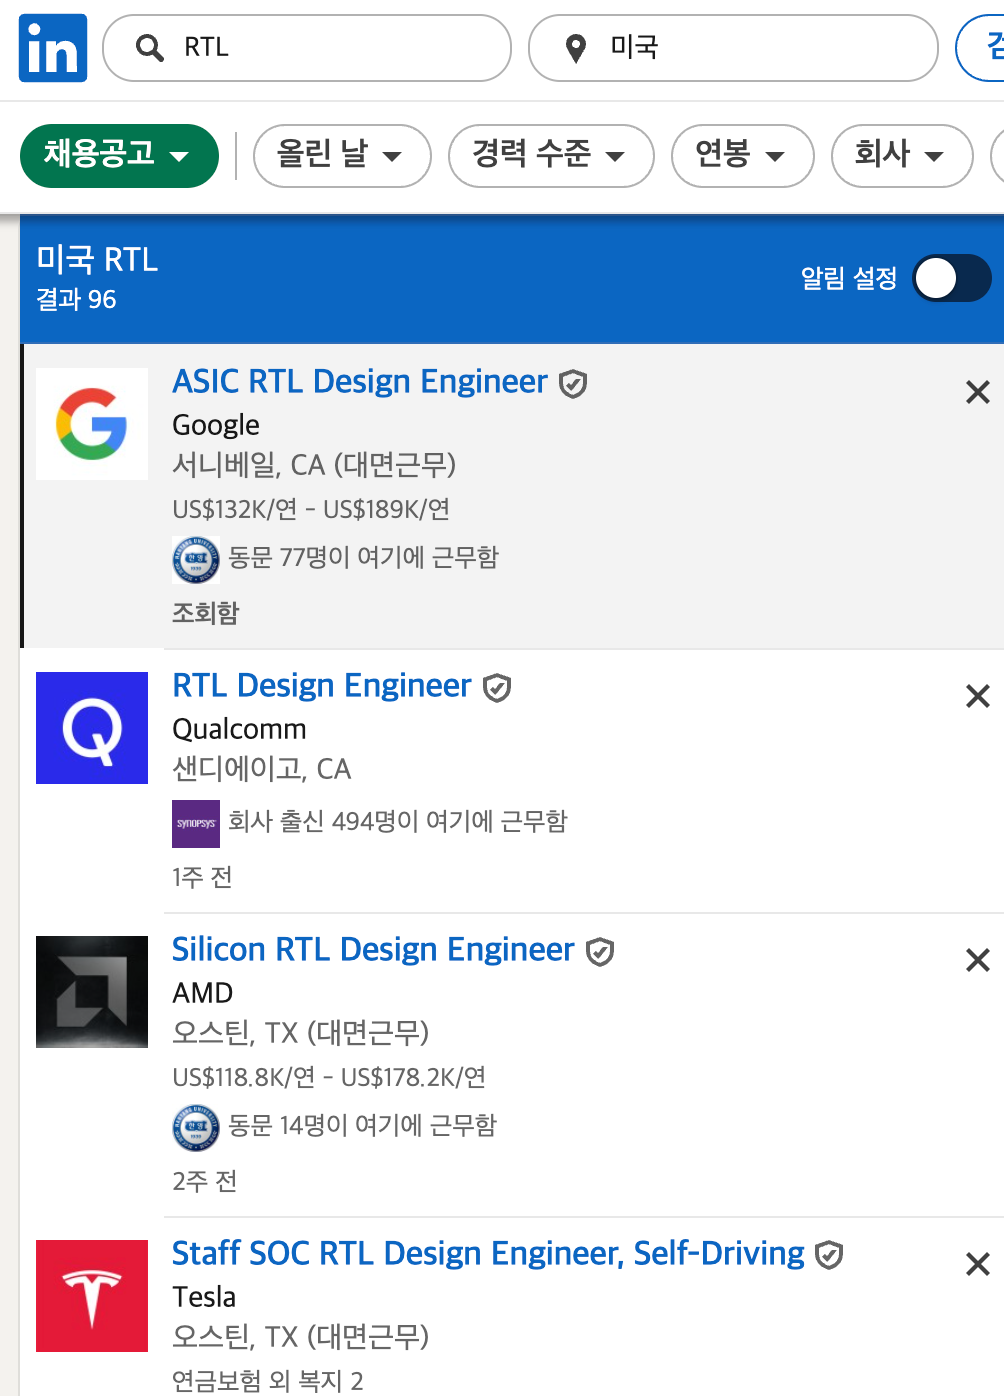The height and width of the screenshot is (1396, 1004).
Task: Dismiss the Google job posting with X
Action: pyautogui.click(x=977, y=392)
